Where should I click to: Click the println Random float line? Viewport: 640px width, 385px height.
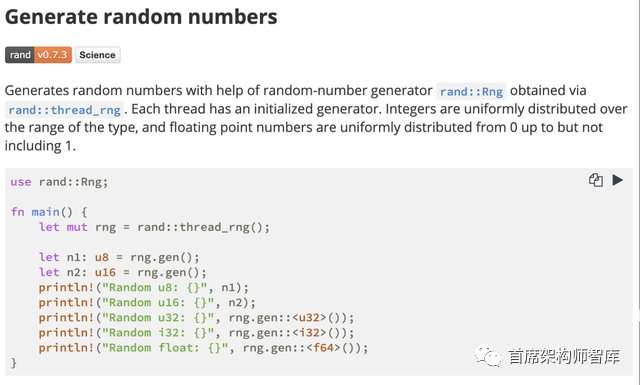(203, 348)
